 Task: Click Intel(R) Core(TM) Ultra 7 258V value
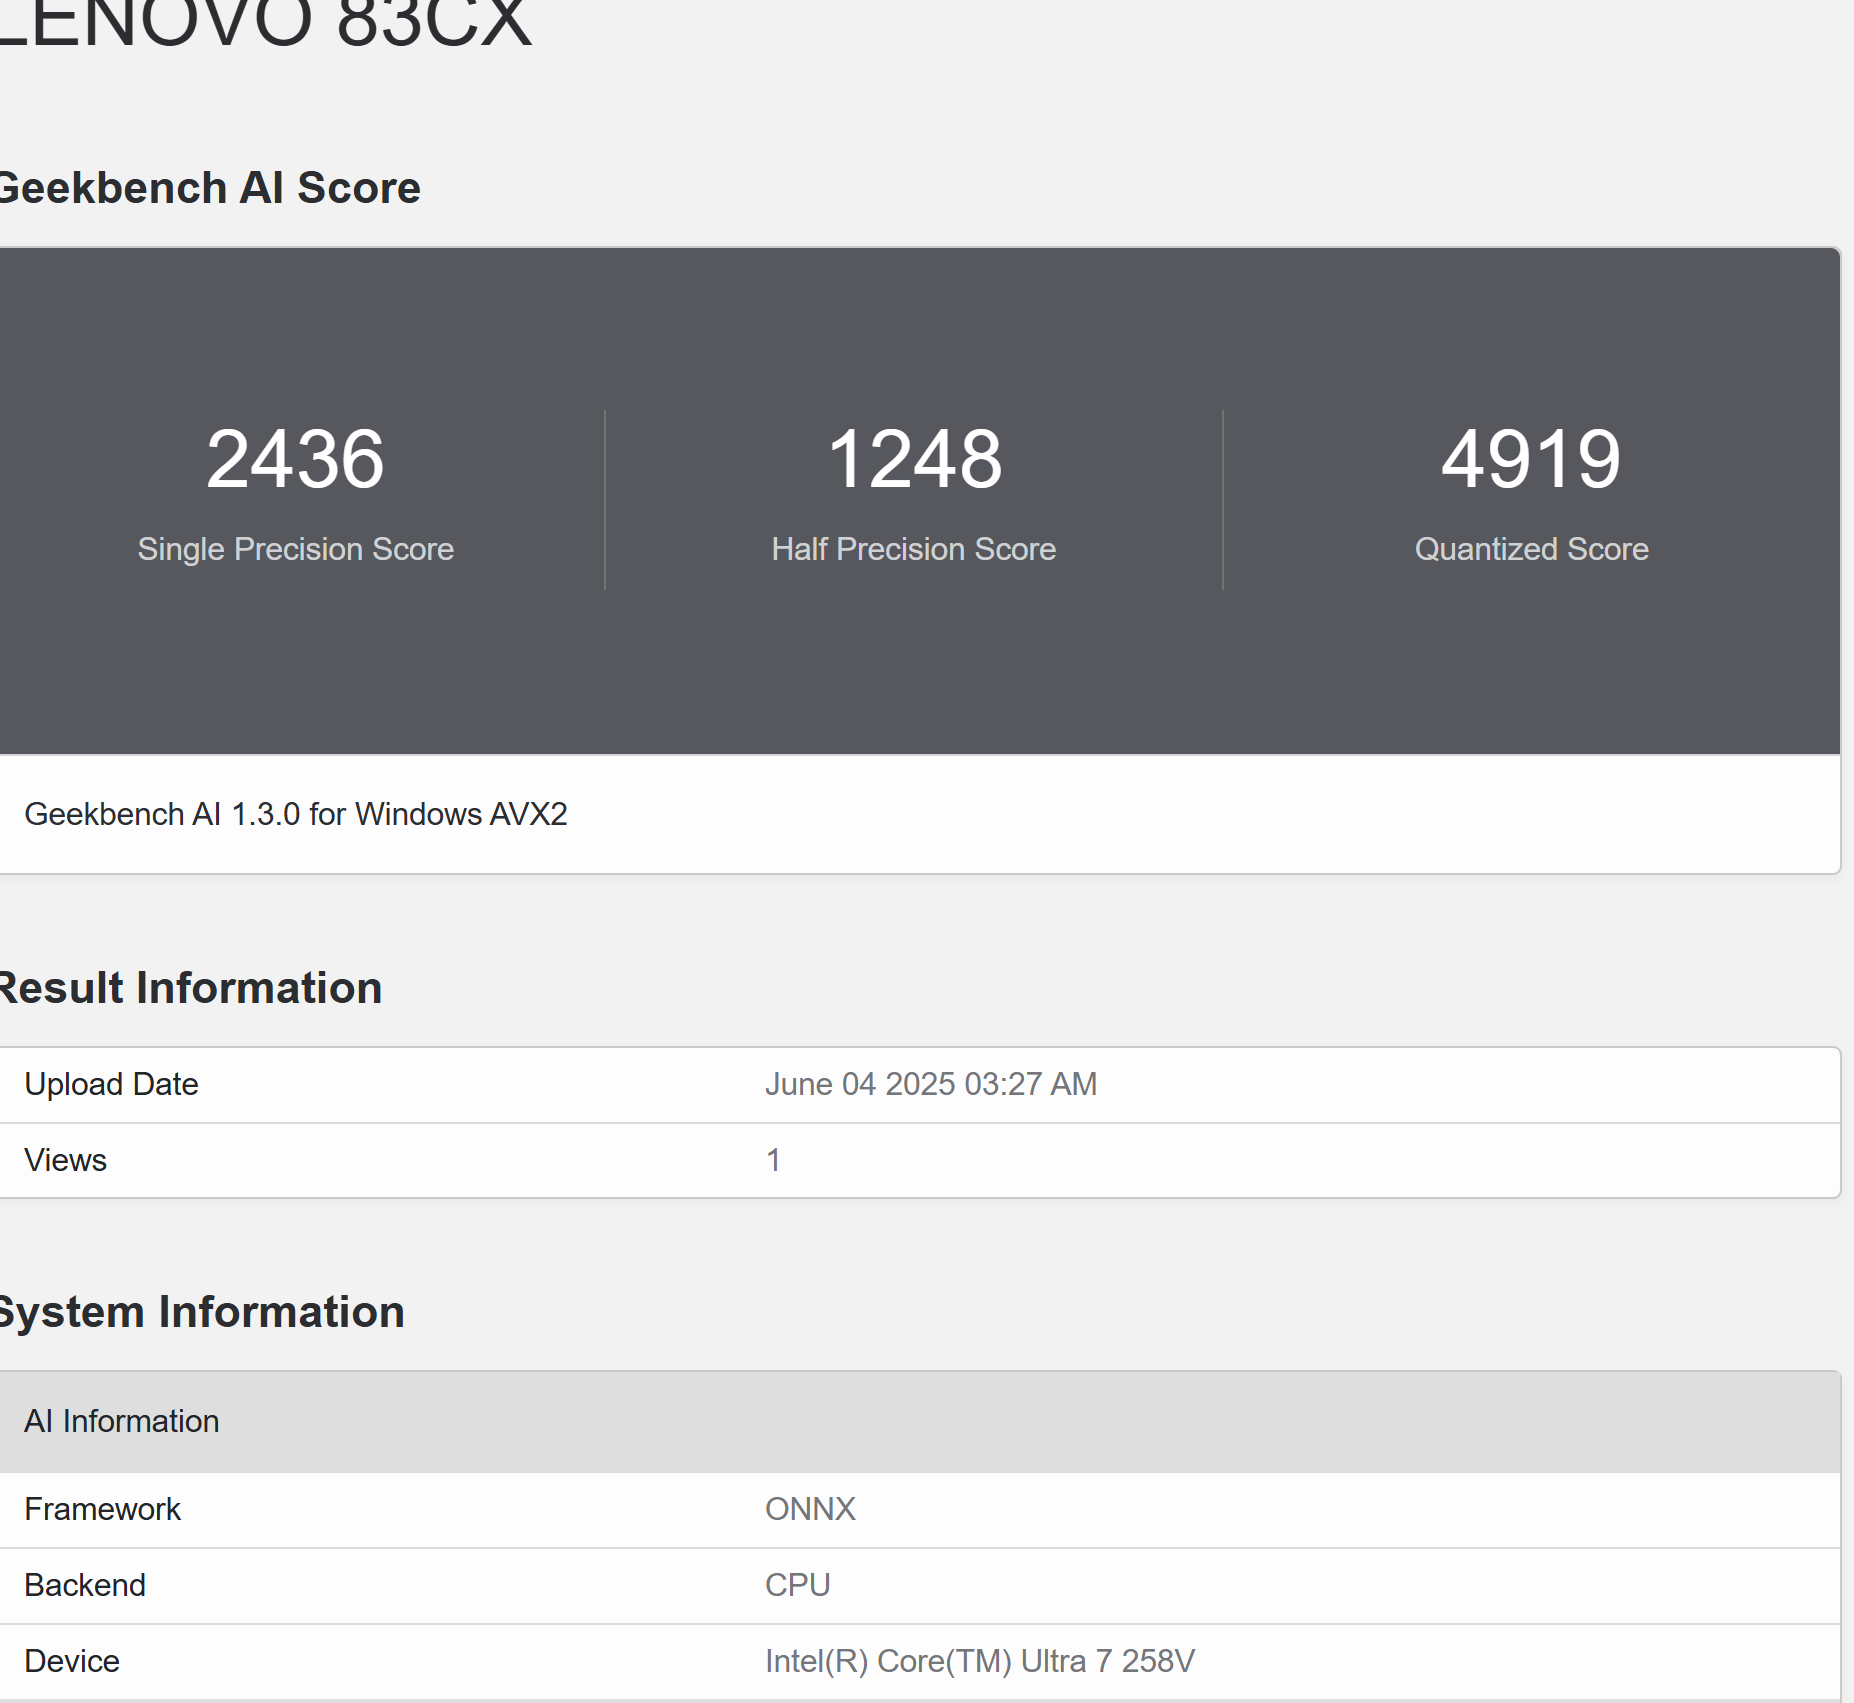[980, 1661]
